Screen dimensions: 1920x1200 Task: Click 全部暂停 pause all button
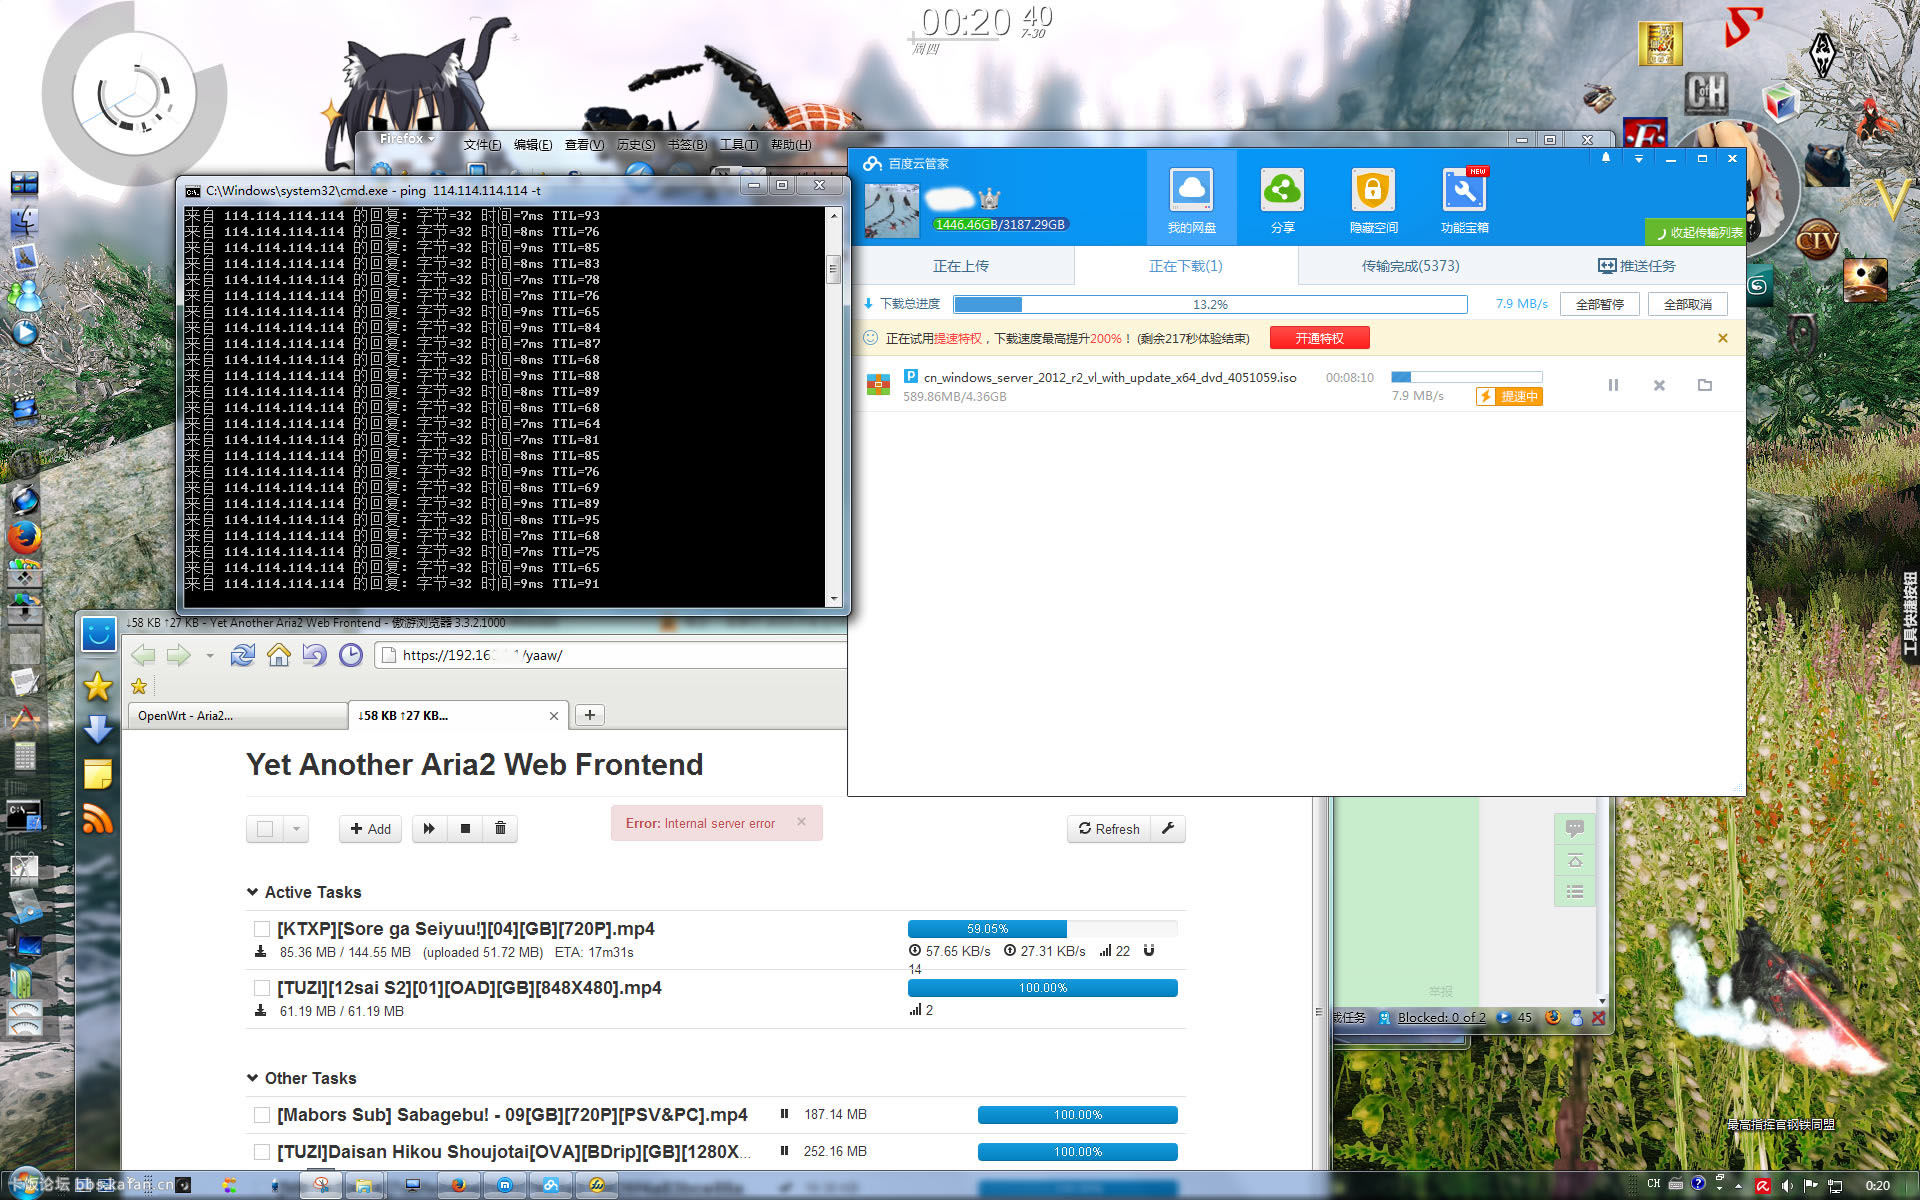pyautogui.click(x=1599, y=304)
